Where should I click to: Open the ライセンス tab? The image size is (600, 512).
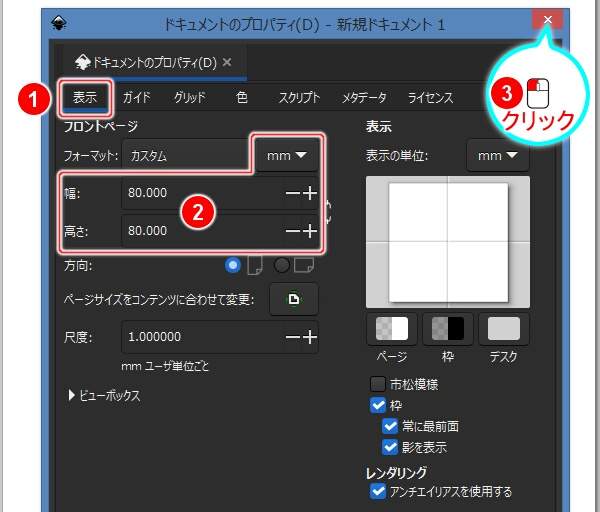point(430,97)
